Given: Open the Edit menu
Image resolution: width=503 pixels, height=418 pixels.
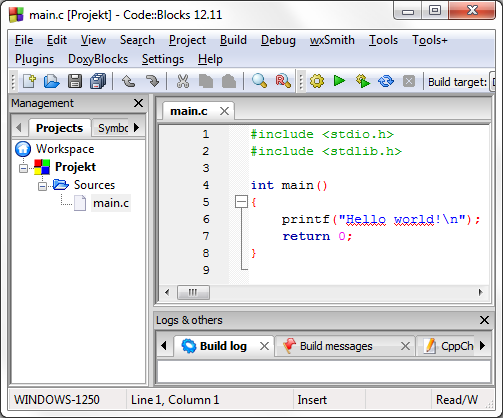Looking at the screenshot, I should tap(57, 40).
